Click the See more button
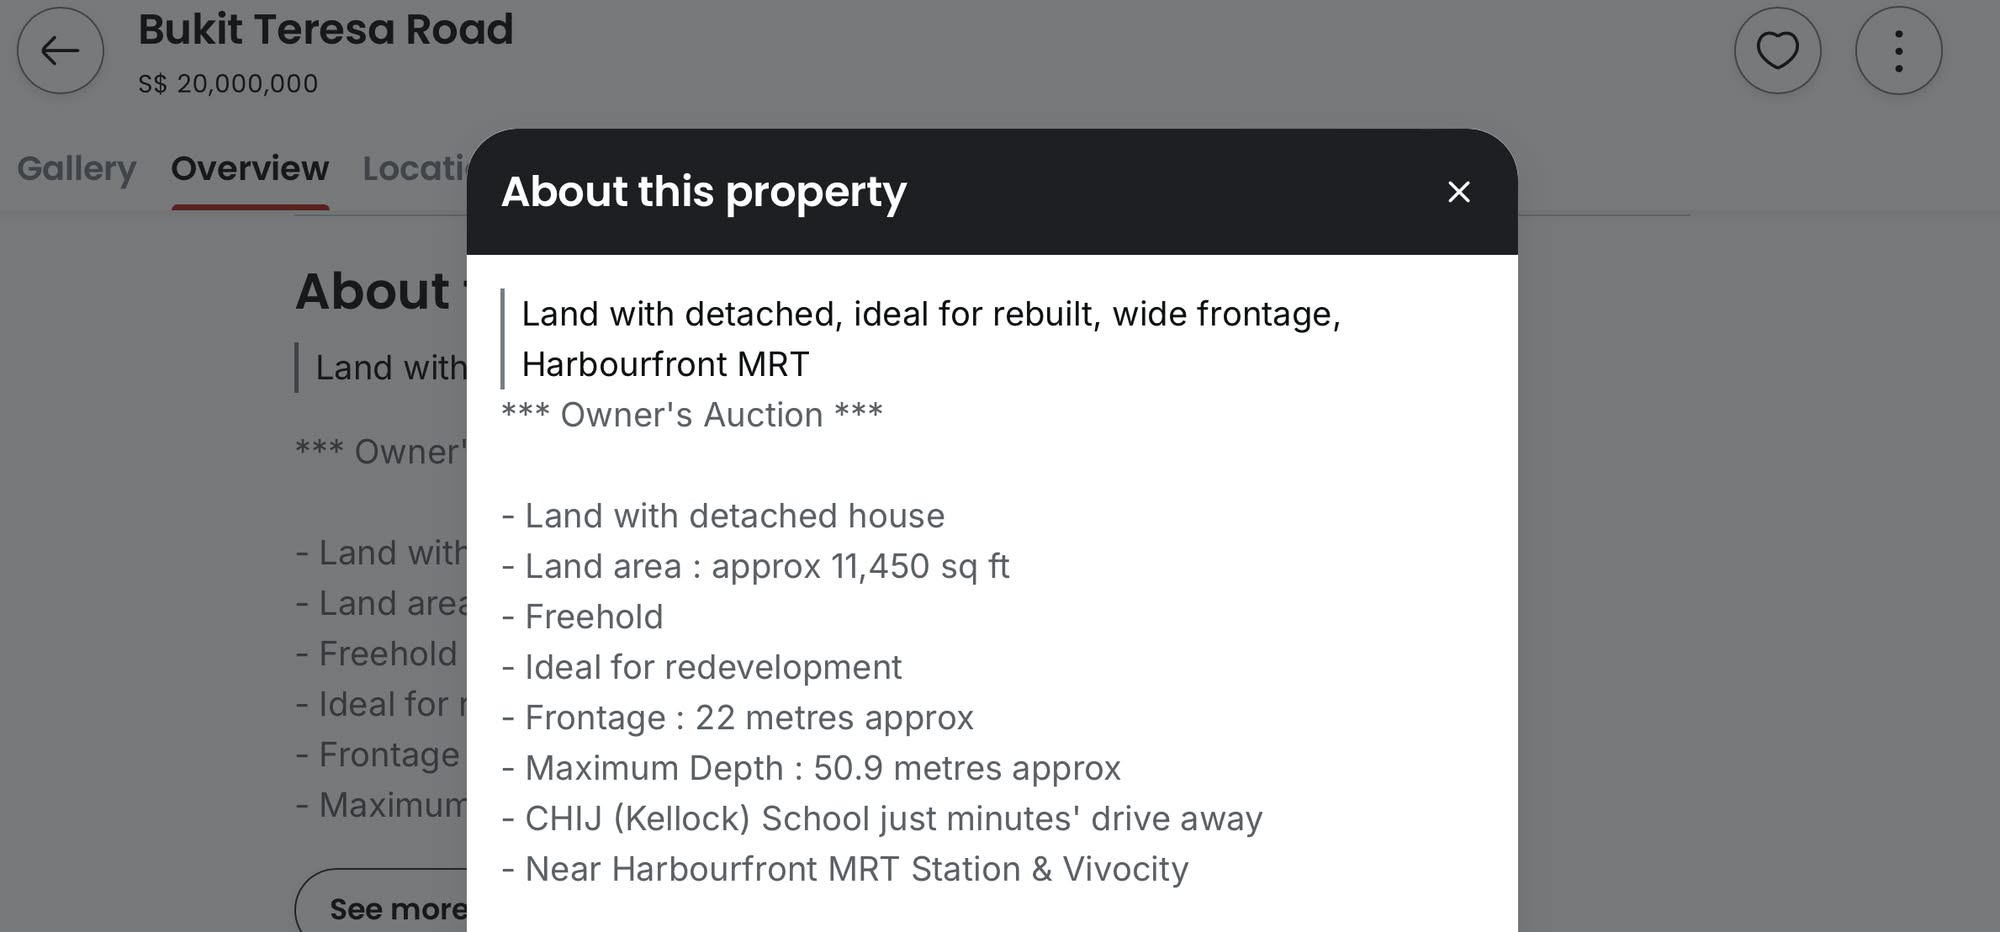The image size is (2000, 932). [x=381, y=905]
